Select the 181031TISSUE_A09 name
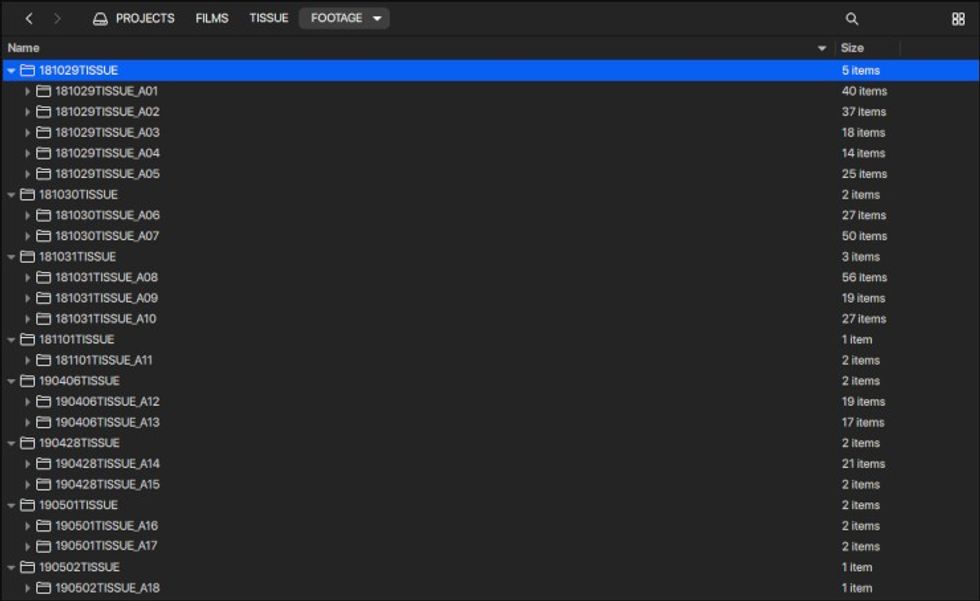Screen dimensions: 980x601 click(x=107, y=298)
